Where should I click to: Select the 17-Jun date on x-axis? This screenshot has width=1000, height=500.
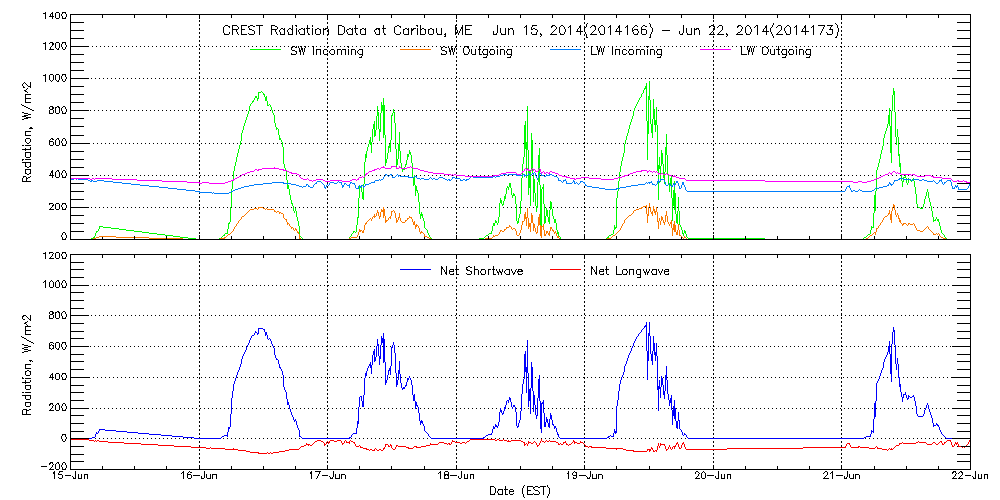328,476
